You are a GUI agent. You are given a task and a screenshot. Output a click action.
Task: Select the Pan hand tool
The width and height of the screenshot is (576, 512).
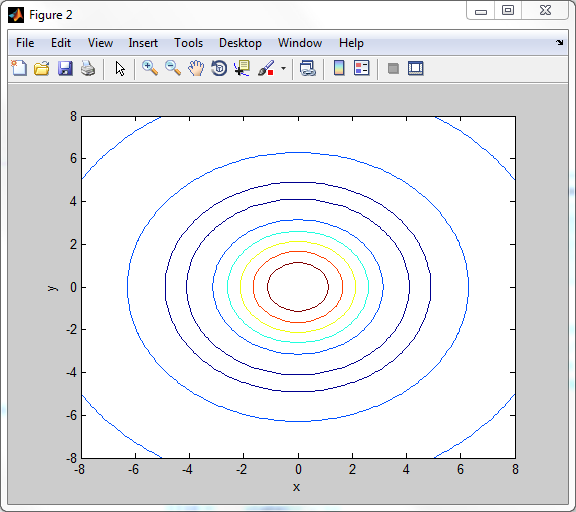click(x=196, y=68)
